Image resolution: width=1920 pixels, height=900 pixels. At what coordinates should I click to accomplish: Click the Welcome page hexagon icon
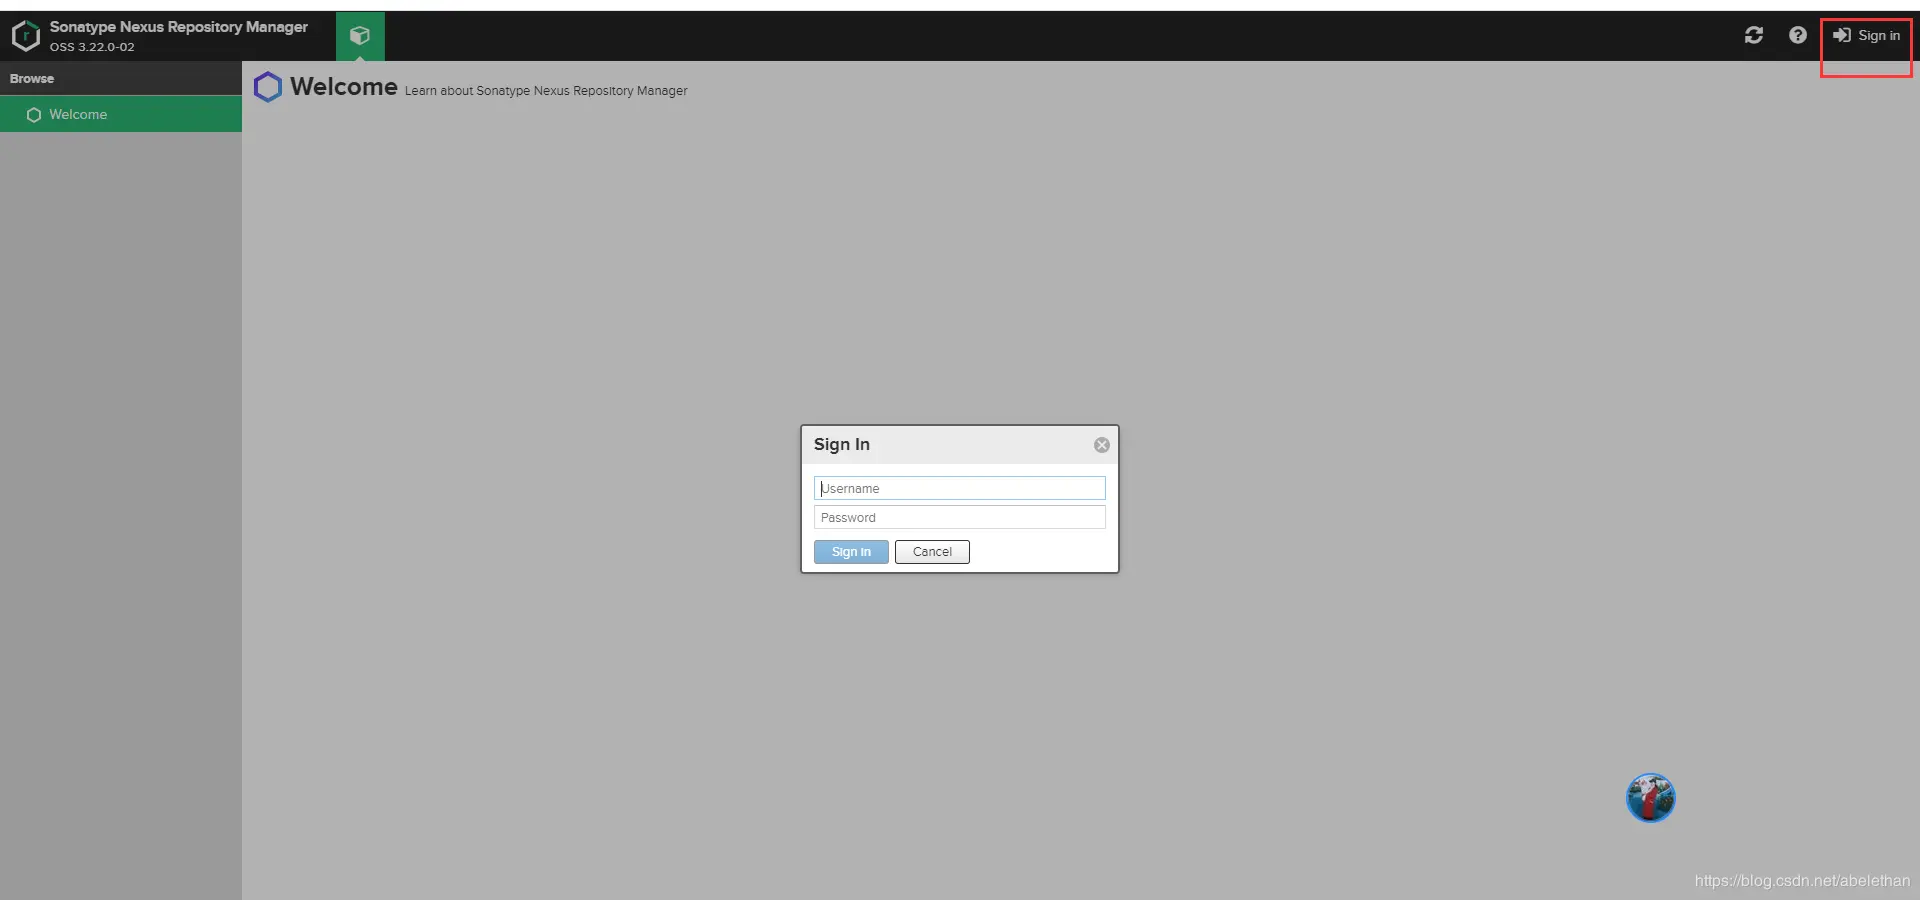pos(268,87)
